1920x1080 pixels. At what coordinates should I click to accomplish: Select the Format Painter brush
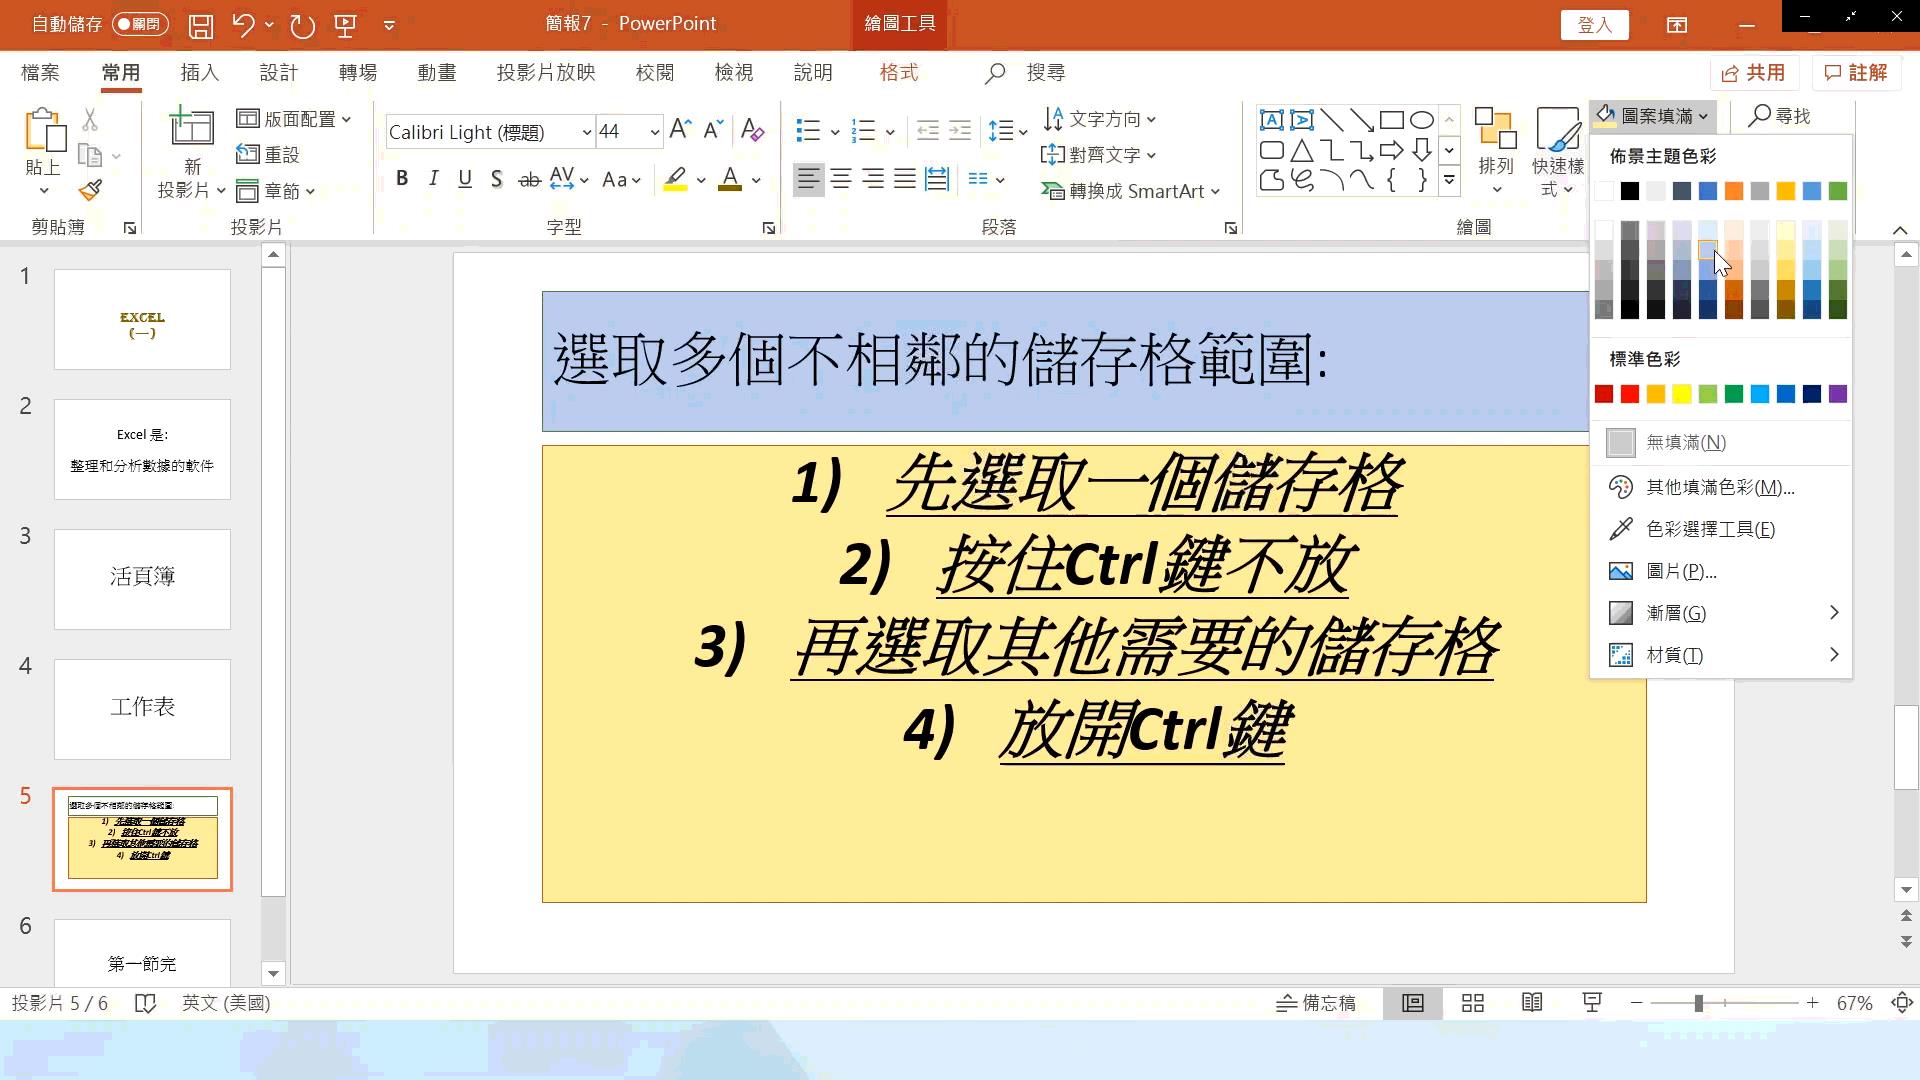90,190
